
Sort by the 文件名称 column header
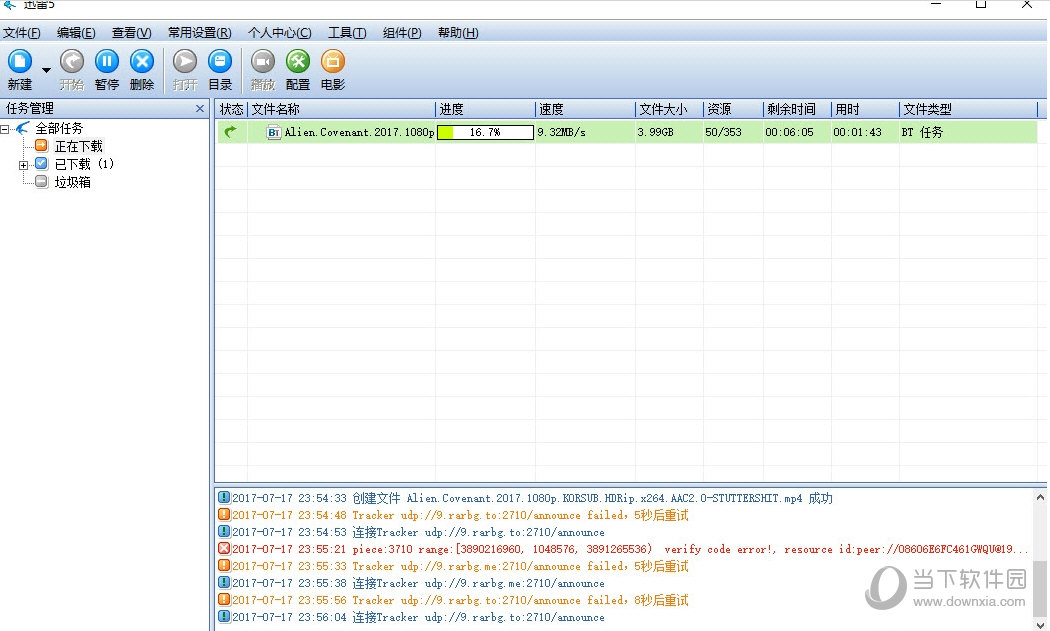click(342, 109)
